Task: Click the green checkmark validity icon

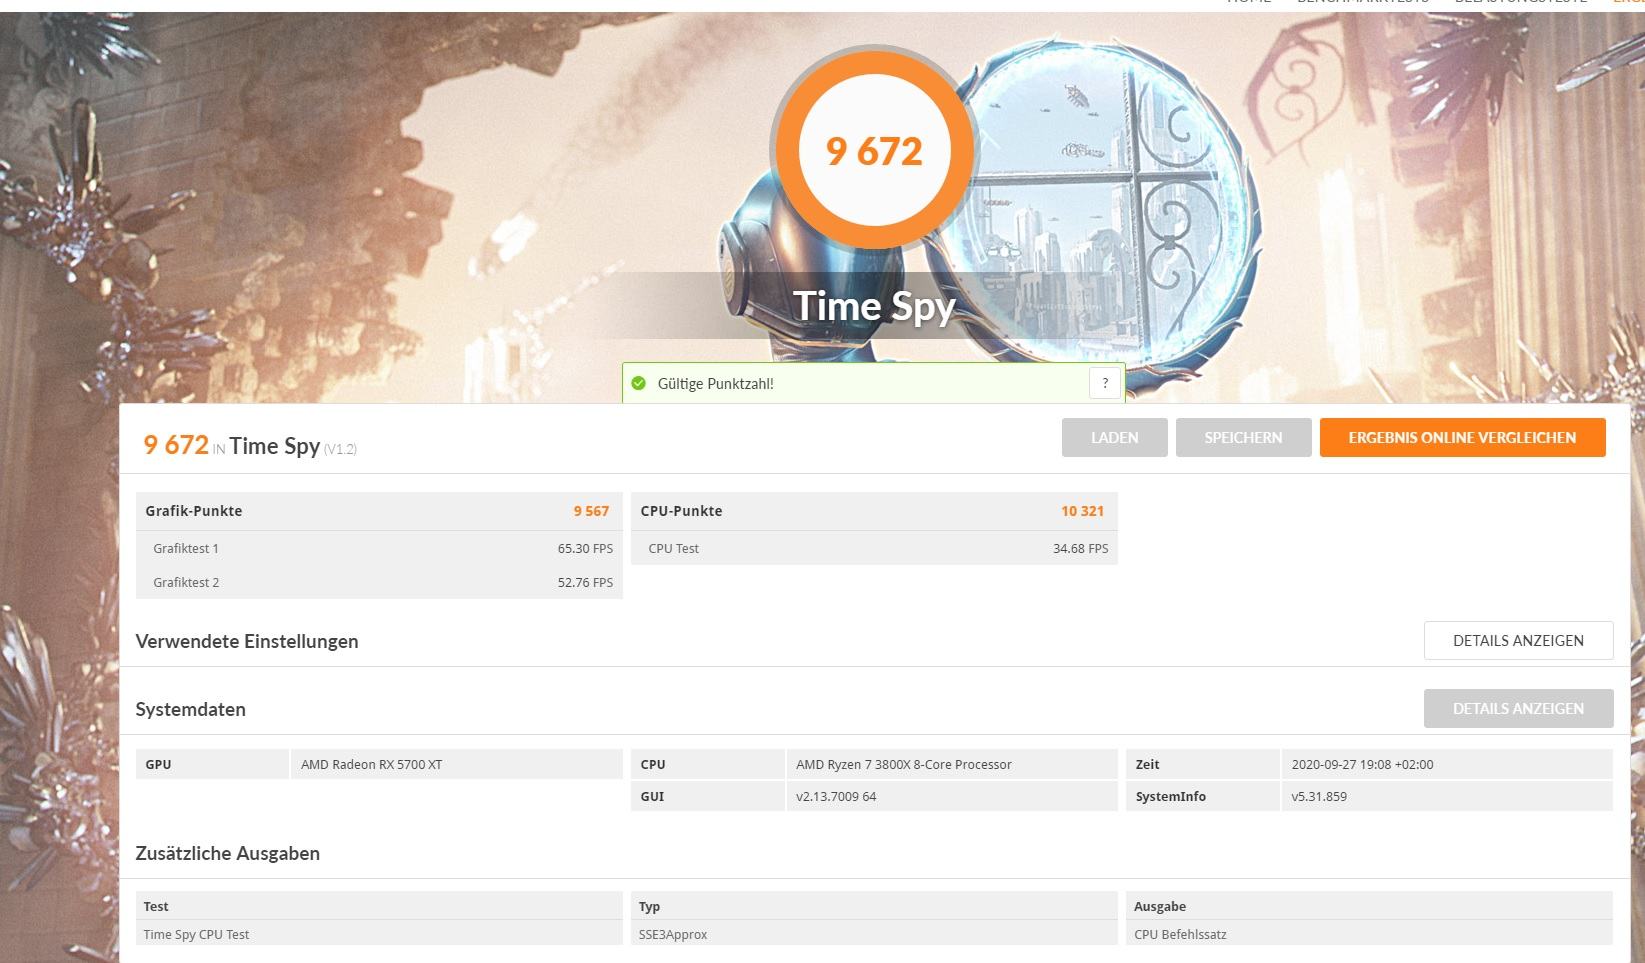Action: click(639, 383)
